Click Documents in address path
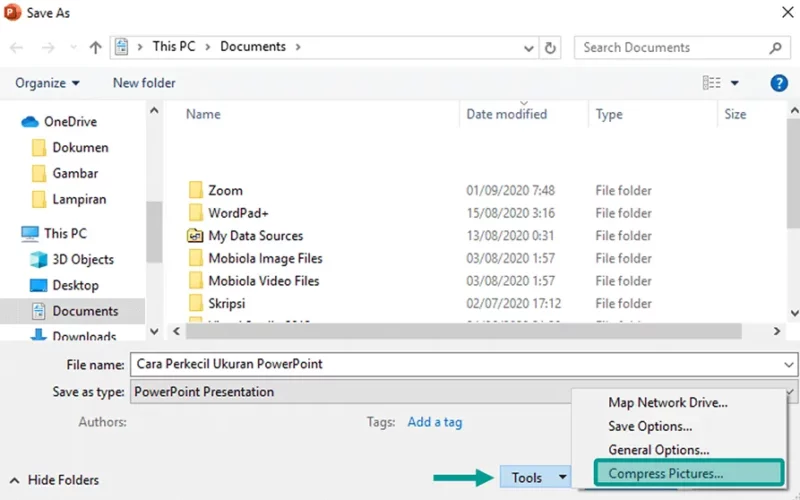This screenshot has height=500, width=800. [253, 46]
